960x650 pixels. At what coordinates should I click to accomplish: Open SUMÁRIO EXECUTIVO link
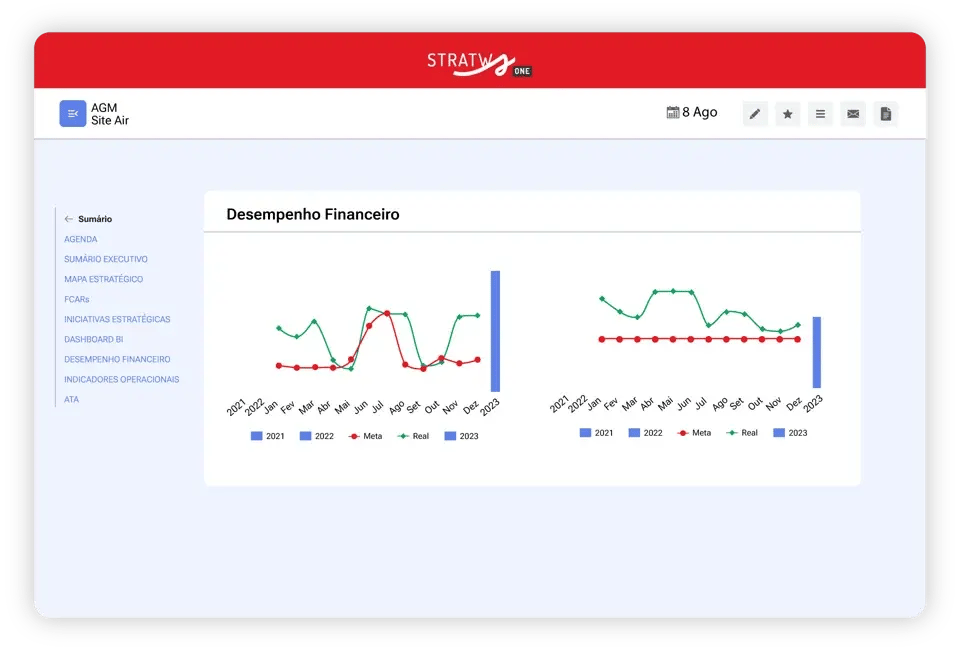106,259
